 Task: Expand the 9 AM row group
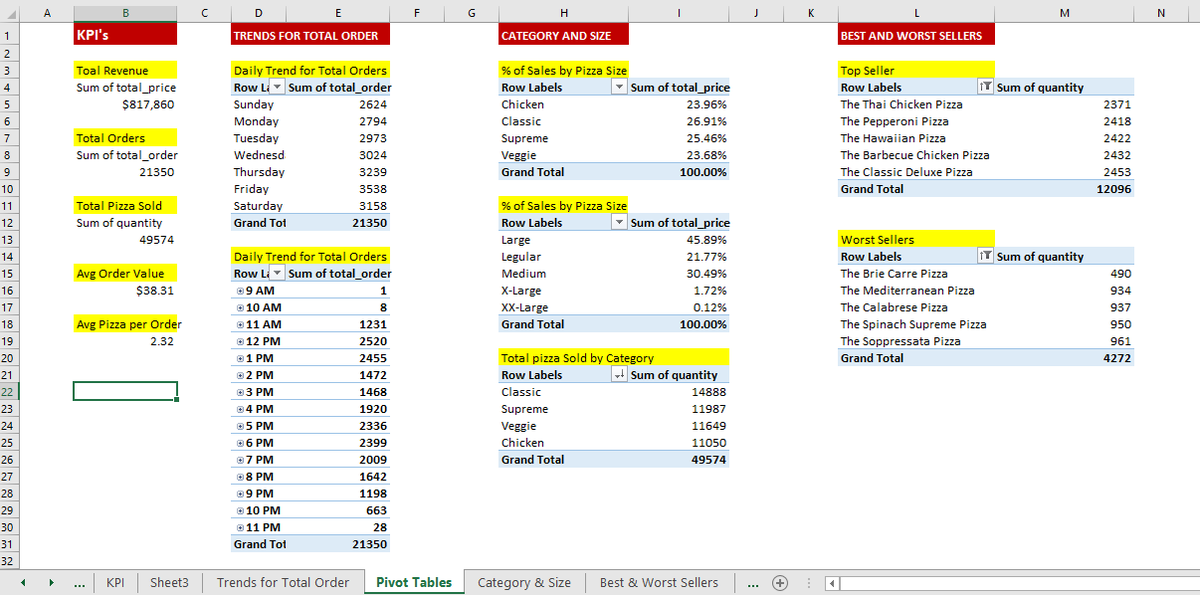(239, 291)
